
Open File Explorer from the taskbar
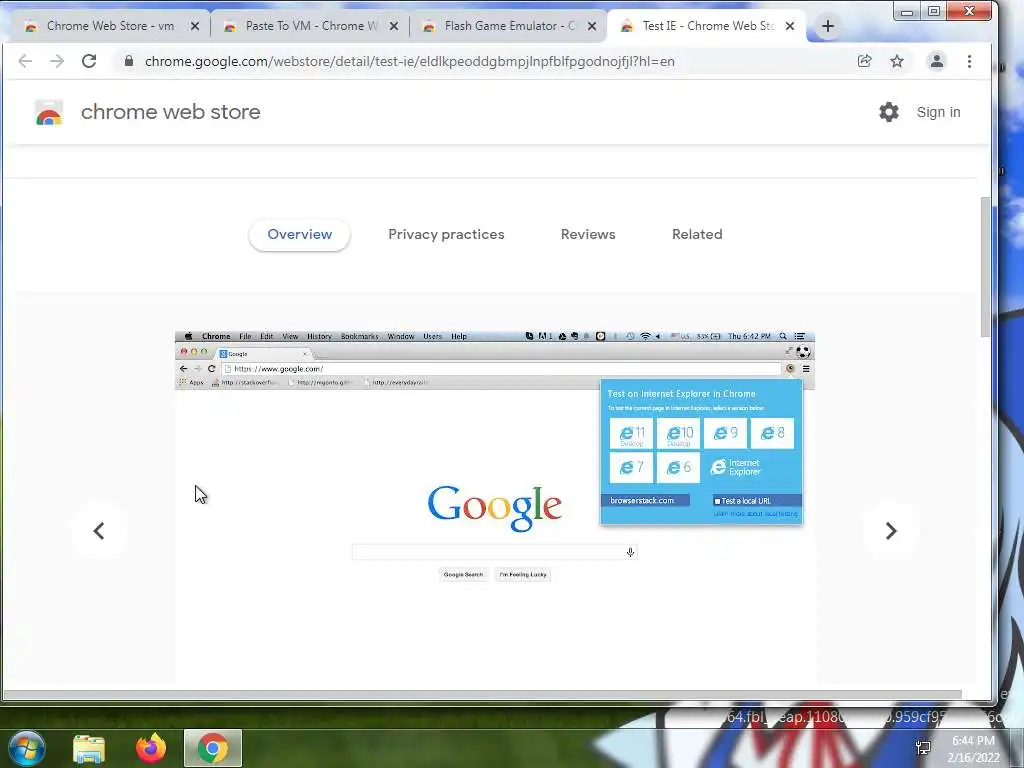[x=89, y=748]
